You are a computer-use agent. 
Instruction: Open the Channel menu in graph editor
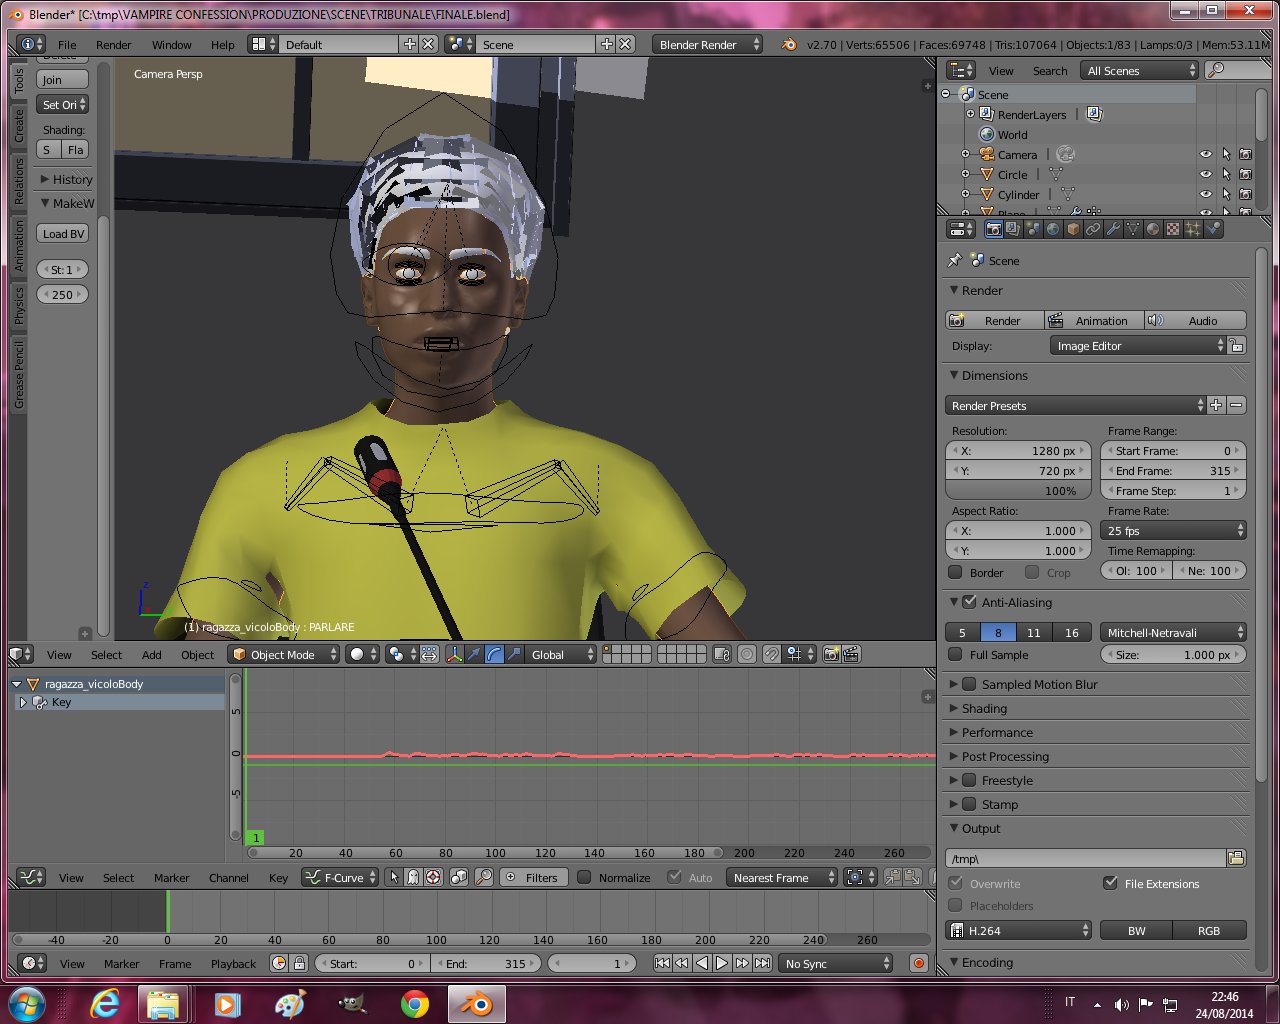tap(228, 877)
